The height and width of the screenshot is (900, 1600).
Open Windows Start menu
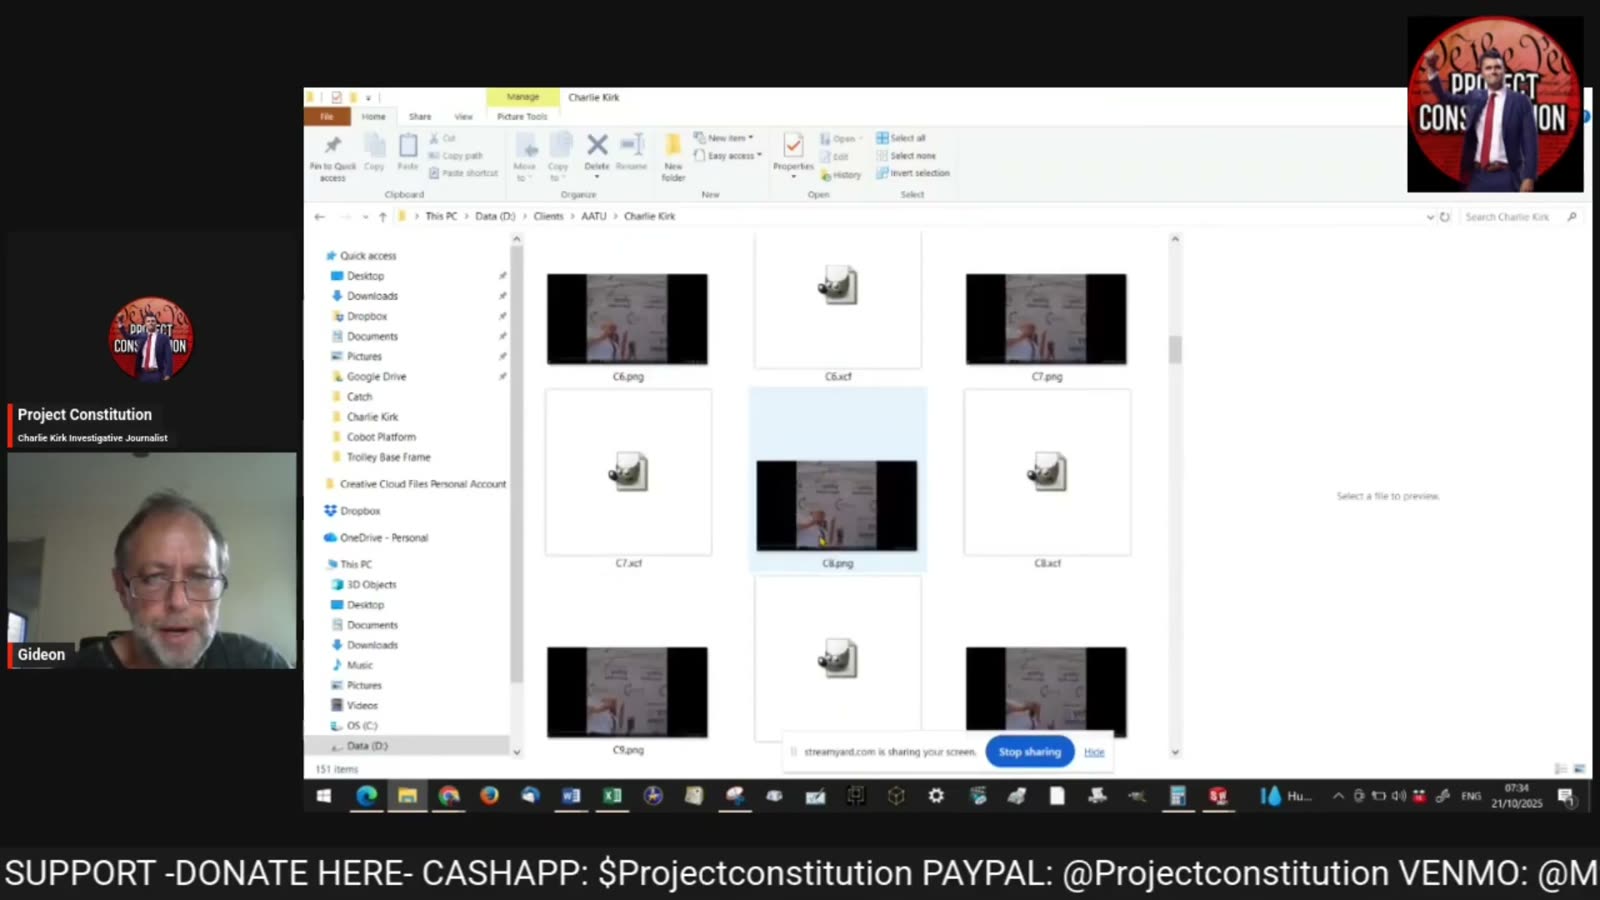[x=324, y=796]
